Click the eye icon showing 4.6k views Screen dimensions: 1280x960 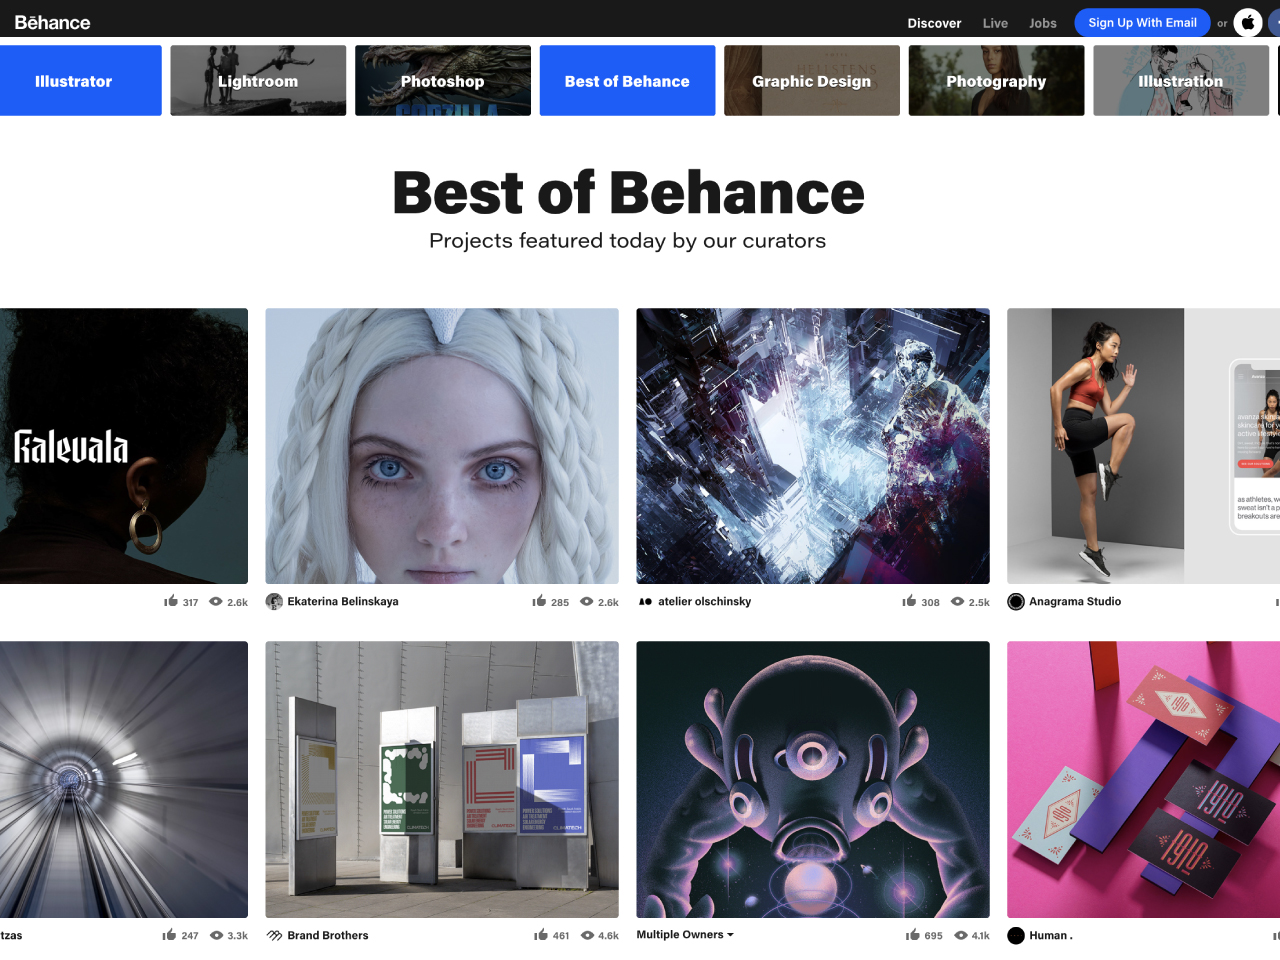click(587, 936)
